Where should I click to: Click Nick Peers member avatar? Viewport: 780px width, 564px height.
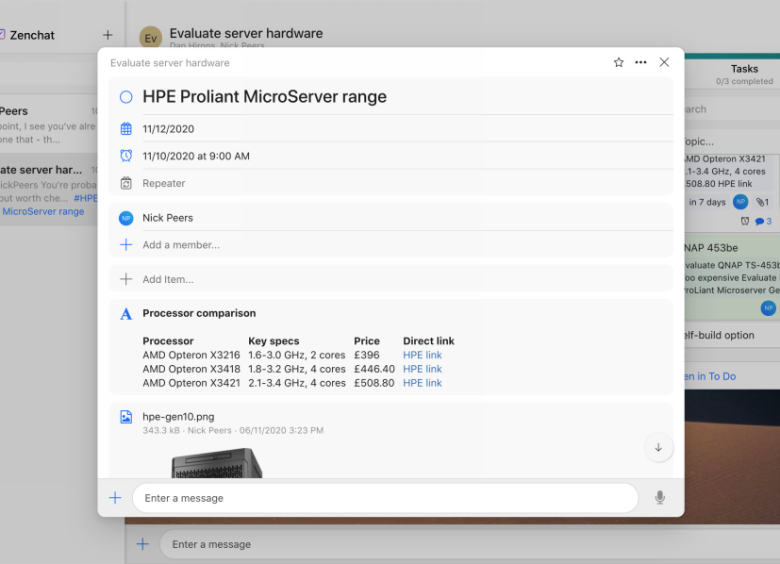(126, 218)
